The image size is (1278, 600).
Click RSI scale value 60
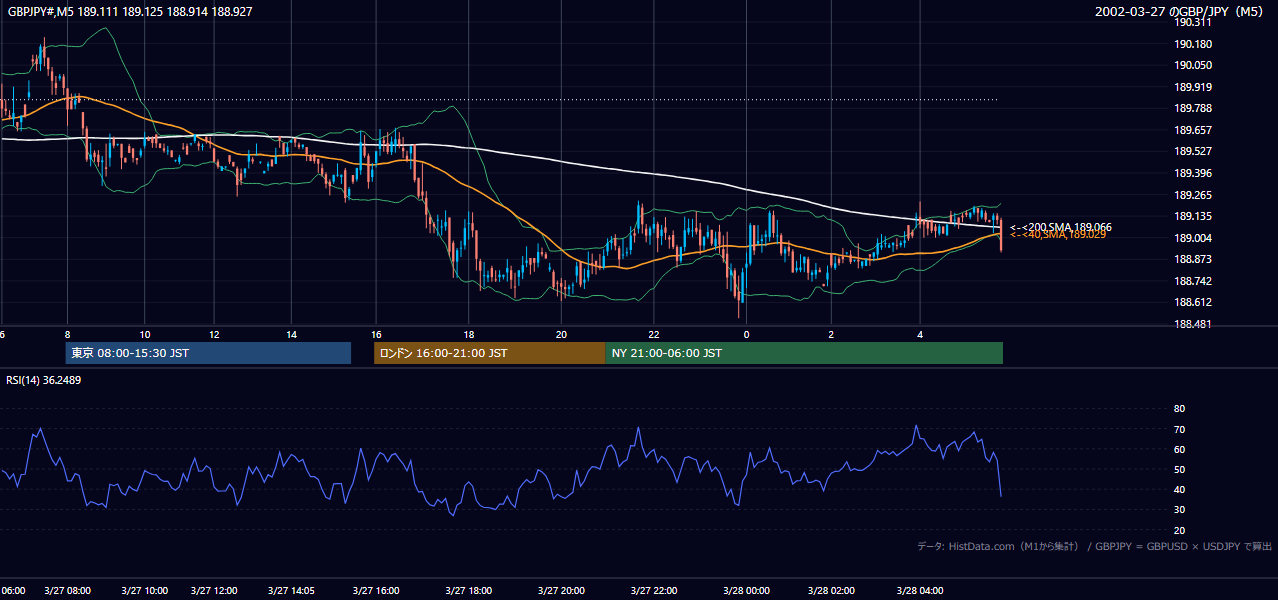click(1179, 449)
